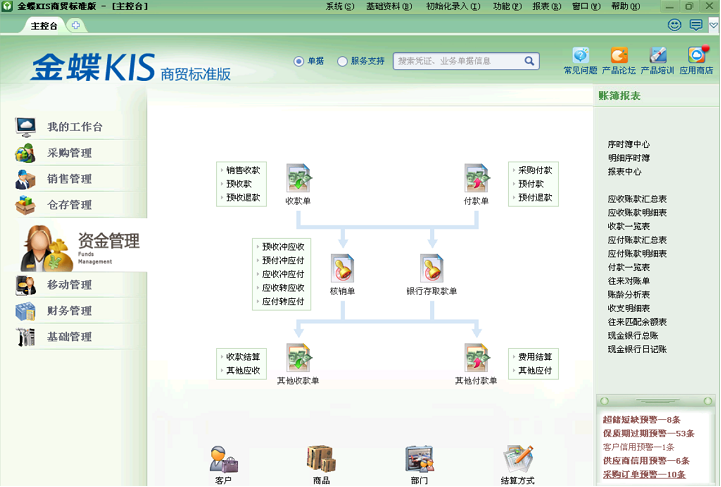This screenshot has width=721, height=487.
Task: Open the 部门 department icon
Action: [419, 458]
